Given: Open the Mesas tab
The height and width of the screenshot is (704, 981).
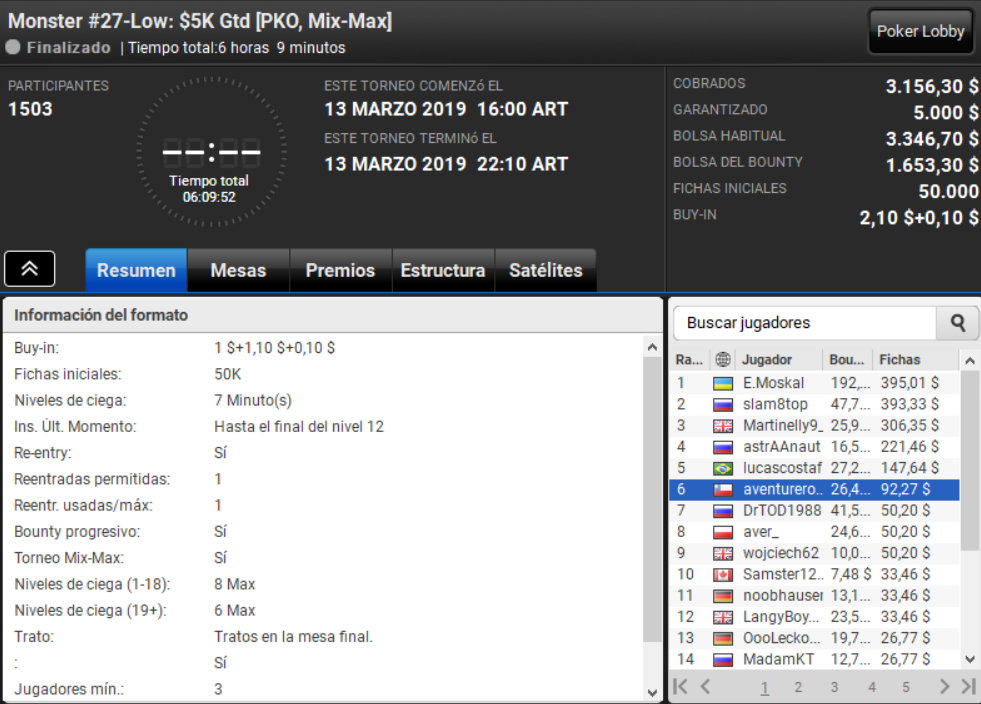Looking at the screenshot, I should [238, 270].
